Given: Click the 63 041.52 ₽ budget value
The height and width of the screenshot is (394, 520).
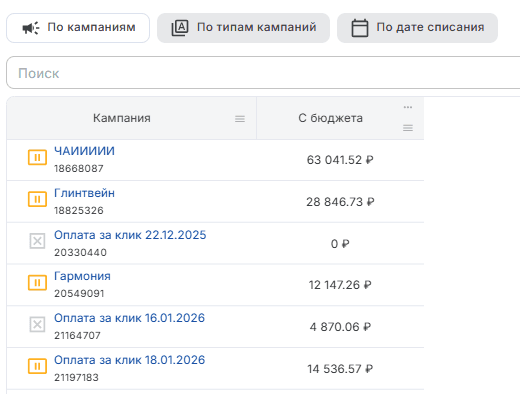Looking at the screenshot, I should click(340, 160).
